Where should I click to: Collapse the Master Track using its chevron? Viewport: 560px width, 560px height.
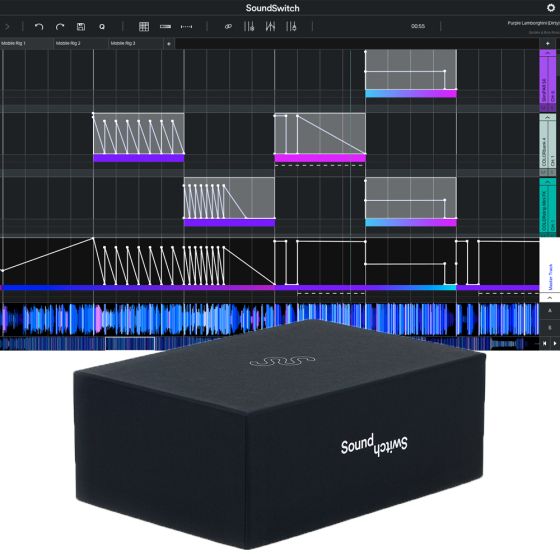point(550,298)
